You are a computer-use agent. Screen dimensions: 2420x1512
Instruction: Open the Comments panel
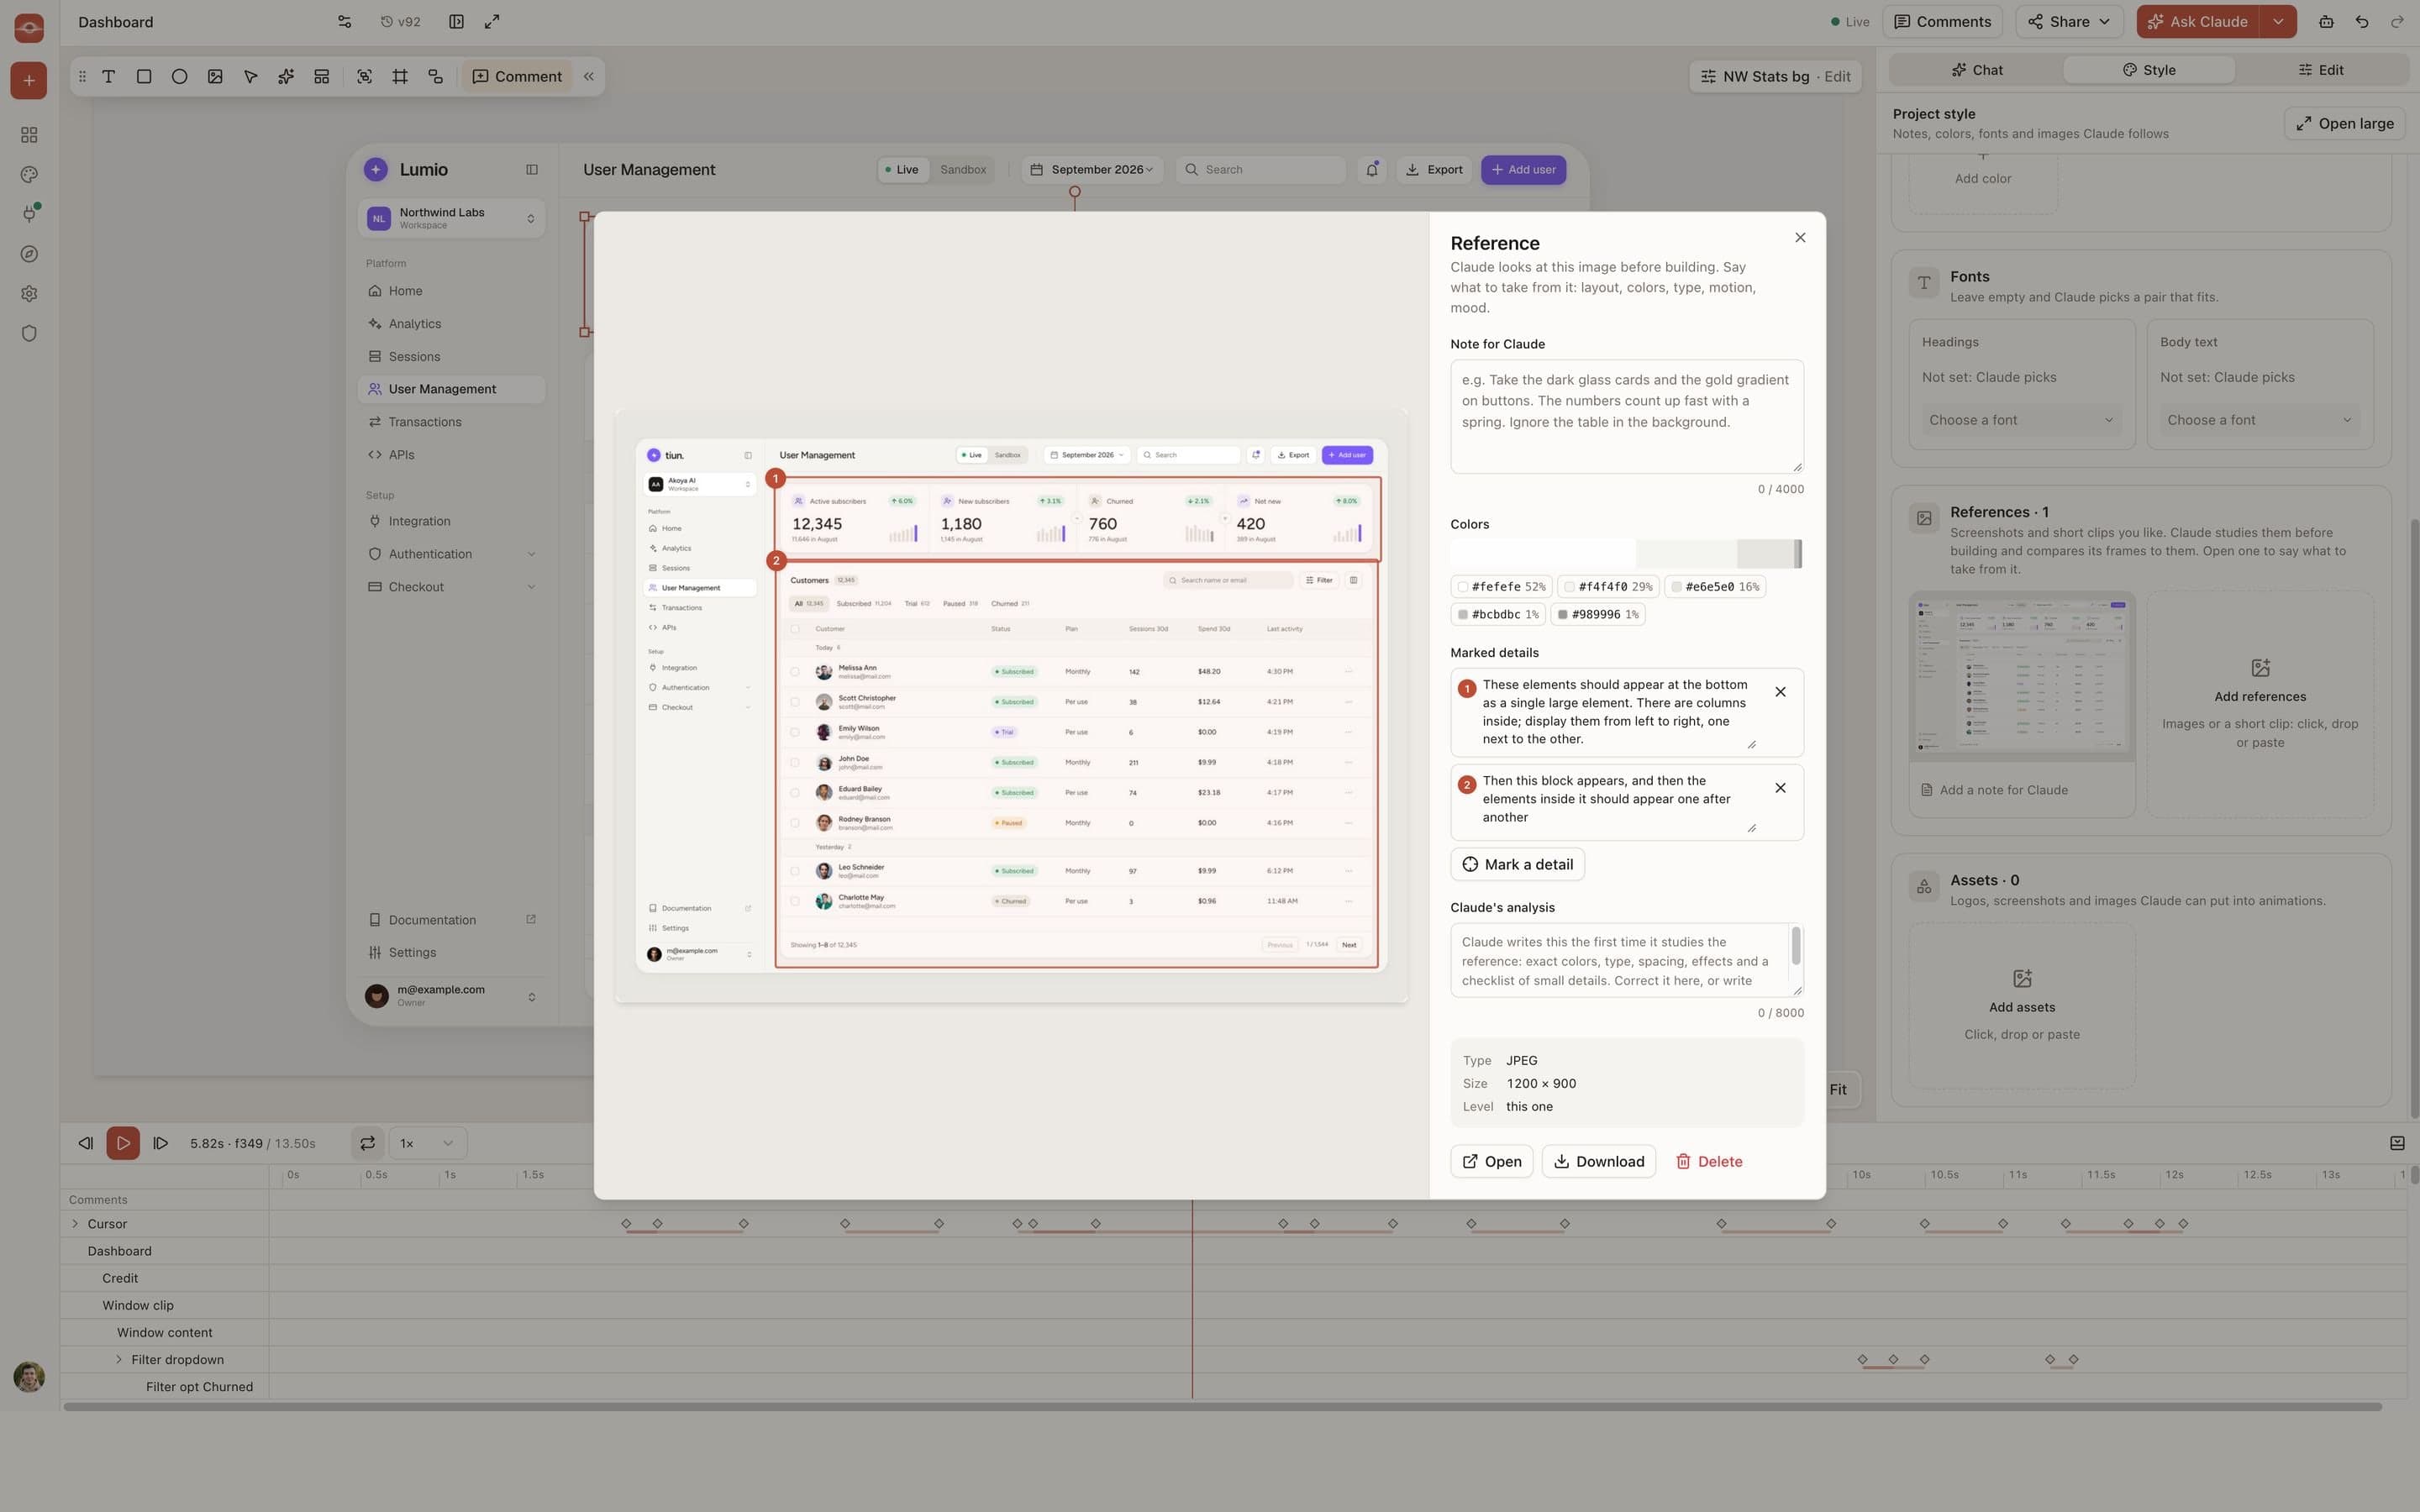[1942, 22]
